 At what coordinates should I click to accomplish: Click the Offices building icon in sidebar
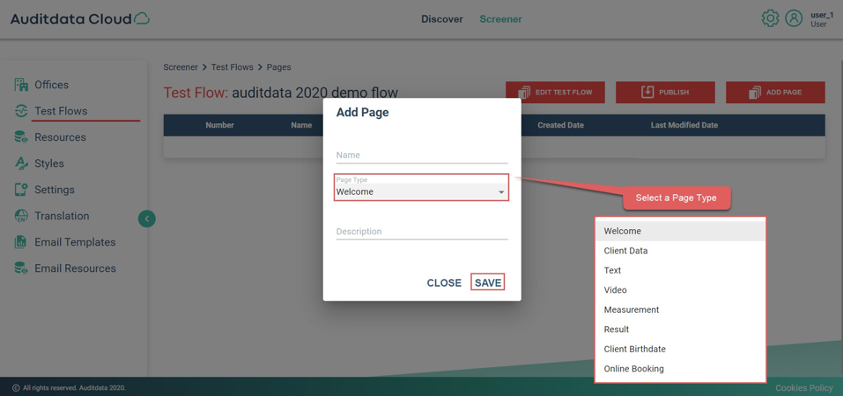(x=21, y=84)
